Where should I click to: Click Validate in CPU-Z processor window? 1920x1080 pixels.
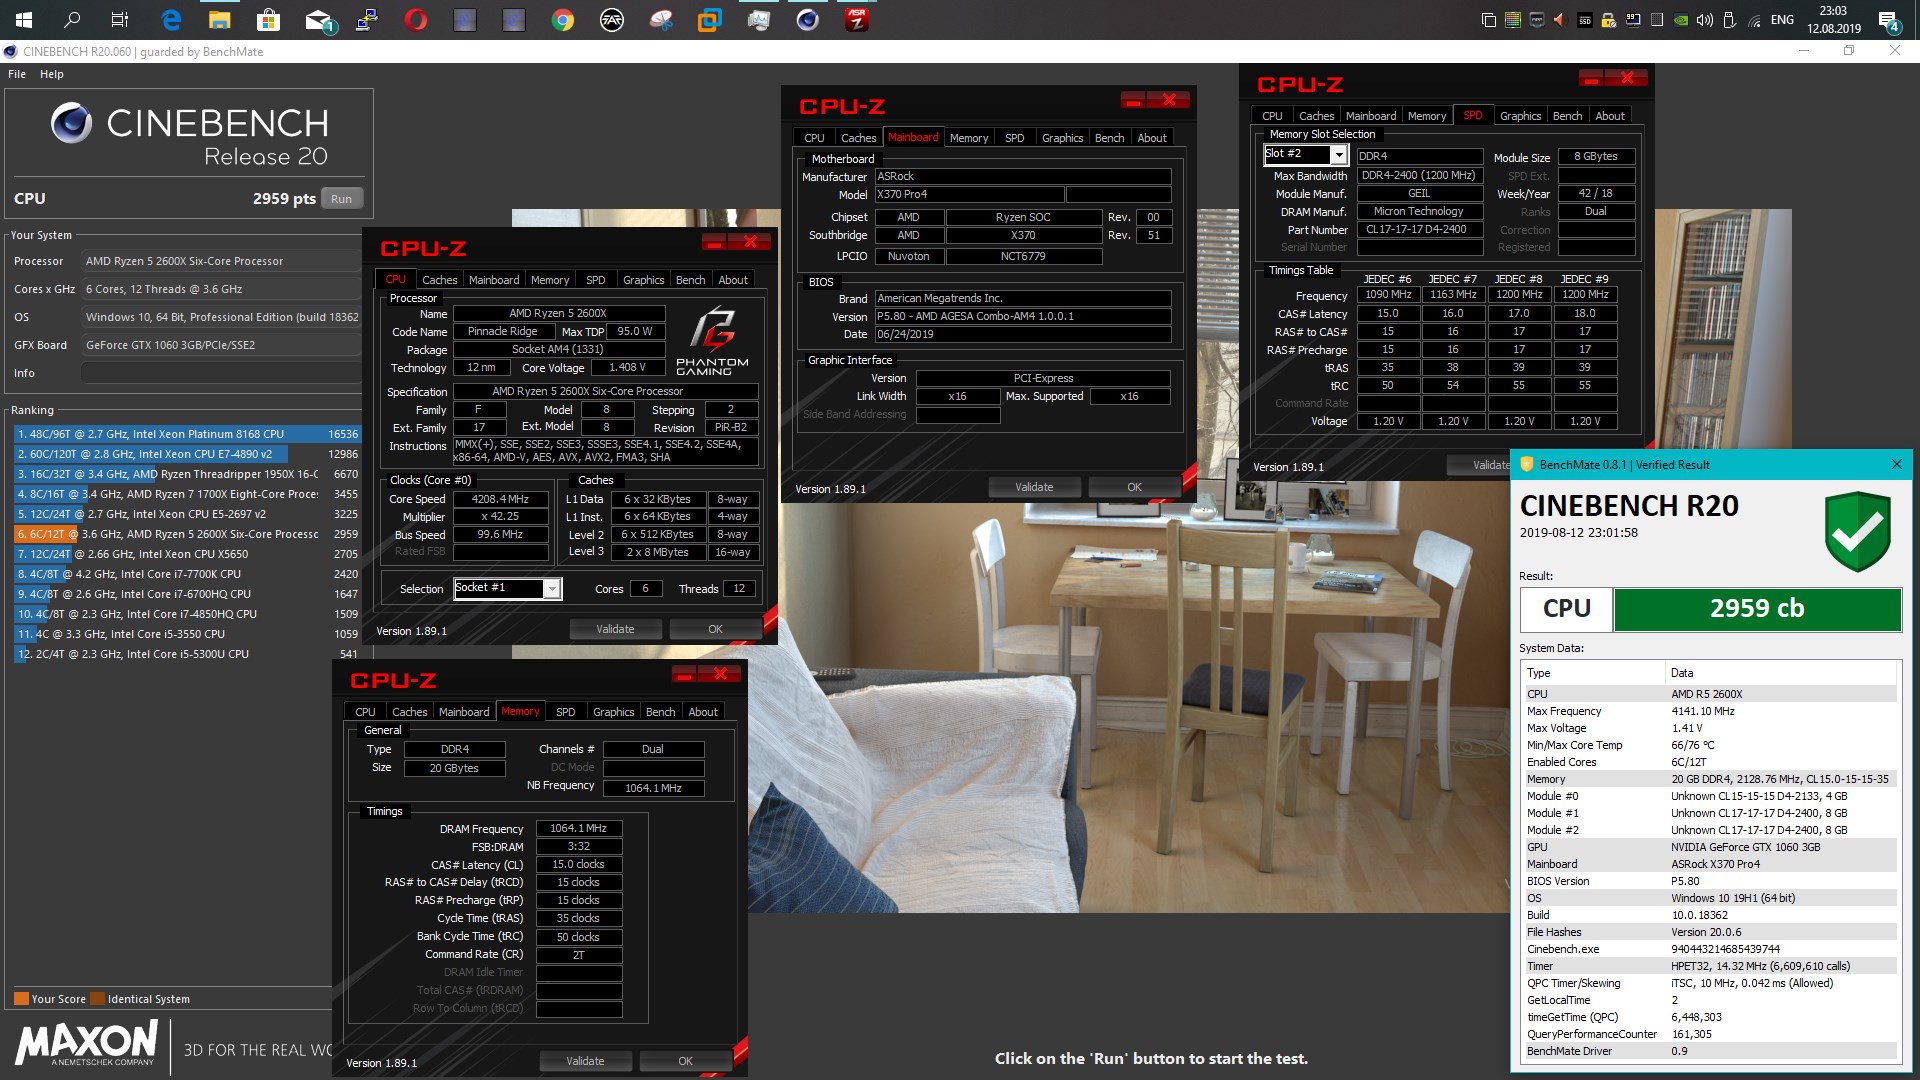pyautogui.click(x=615, y=629)
